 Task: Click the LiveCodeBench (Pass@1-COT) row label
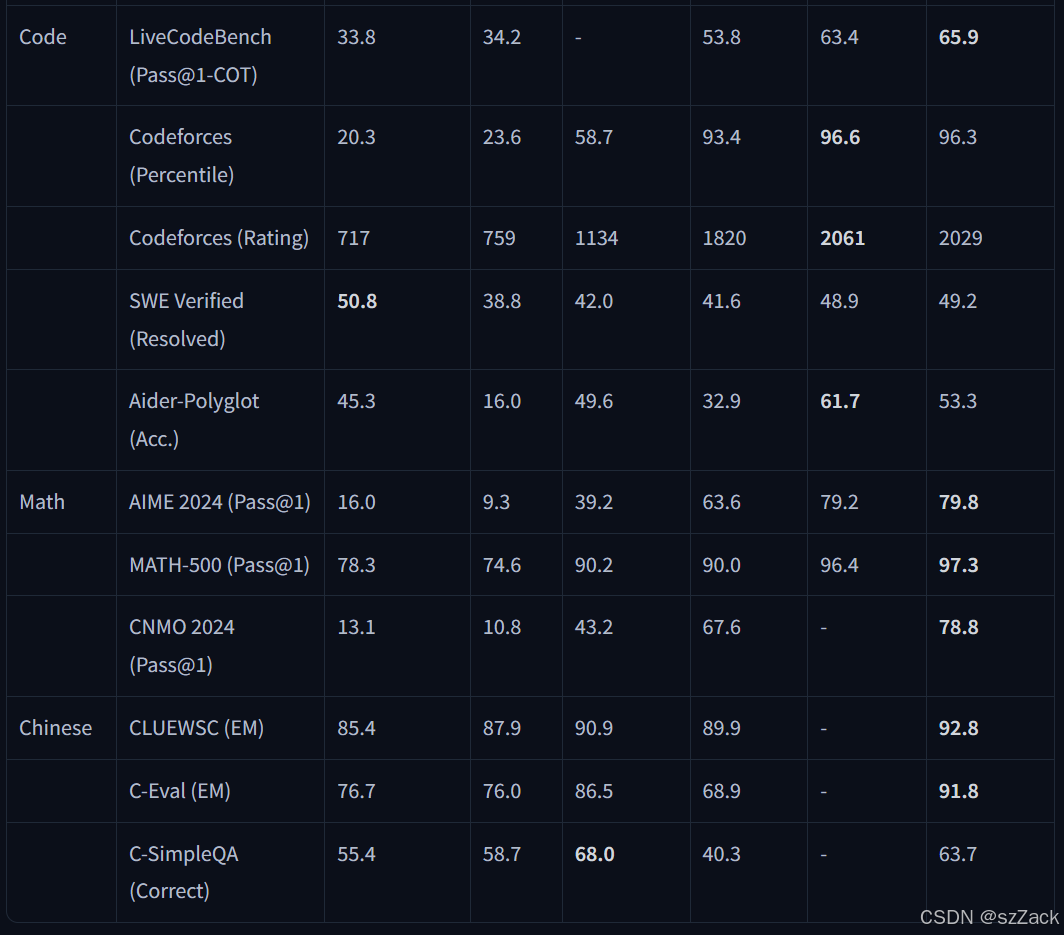click(x=200, y=56)
